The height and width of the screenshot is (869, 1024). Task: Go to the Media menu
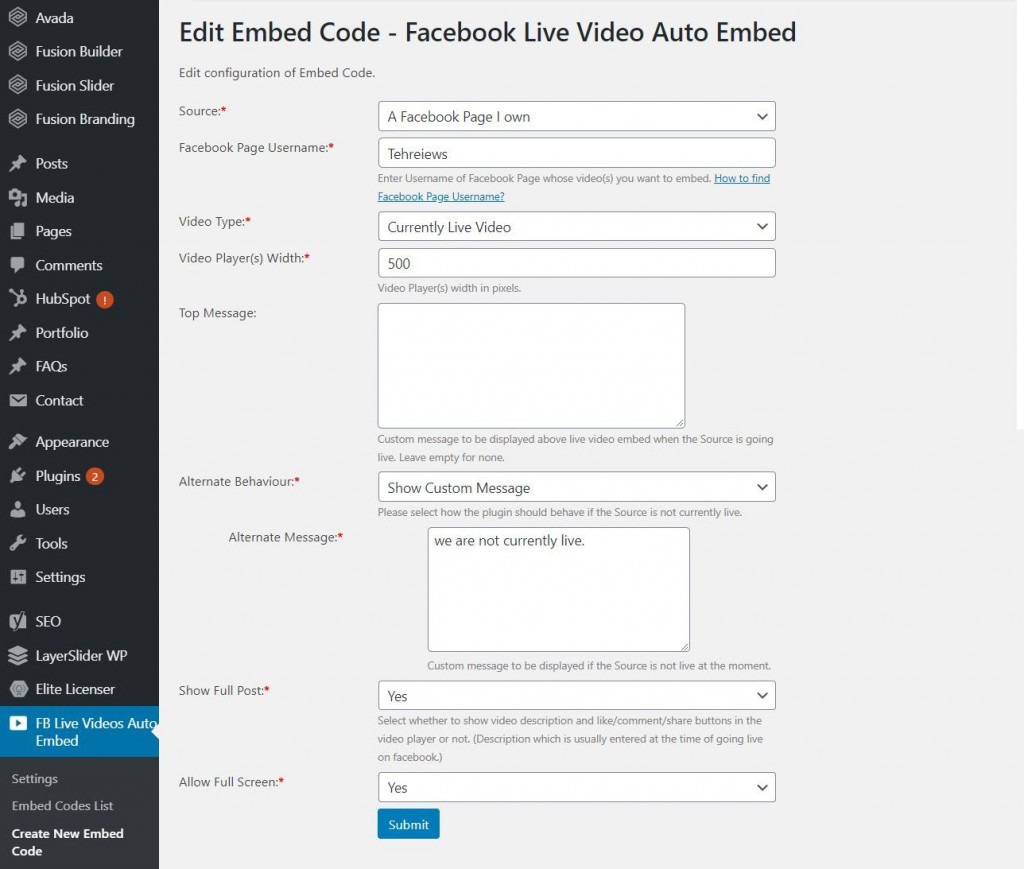(55, 197)
